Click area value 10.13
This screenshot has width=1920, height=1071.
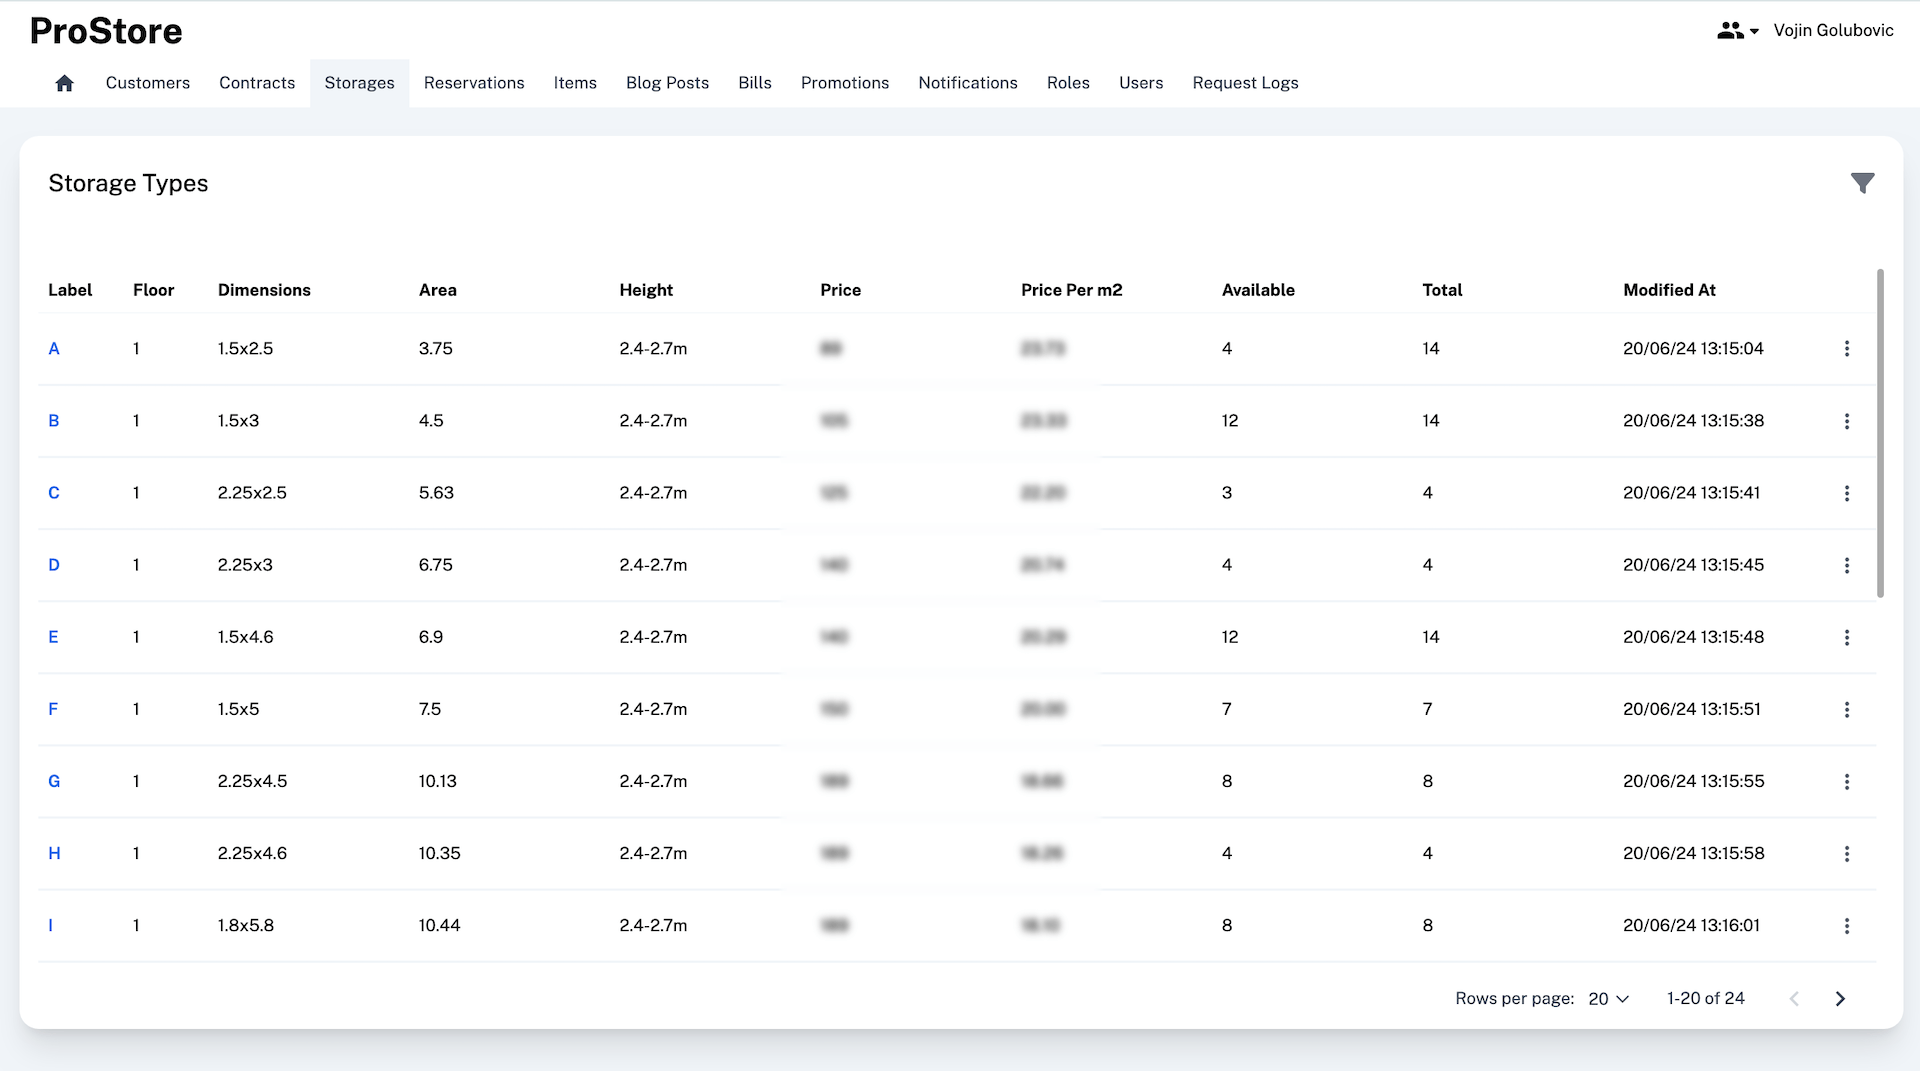437,781
